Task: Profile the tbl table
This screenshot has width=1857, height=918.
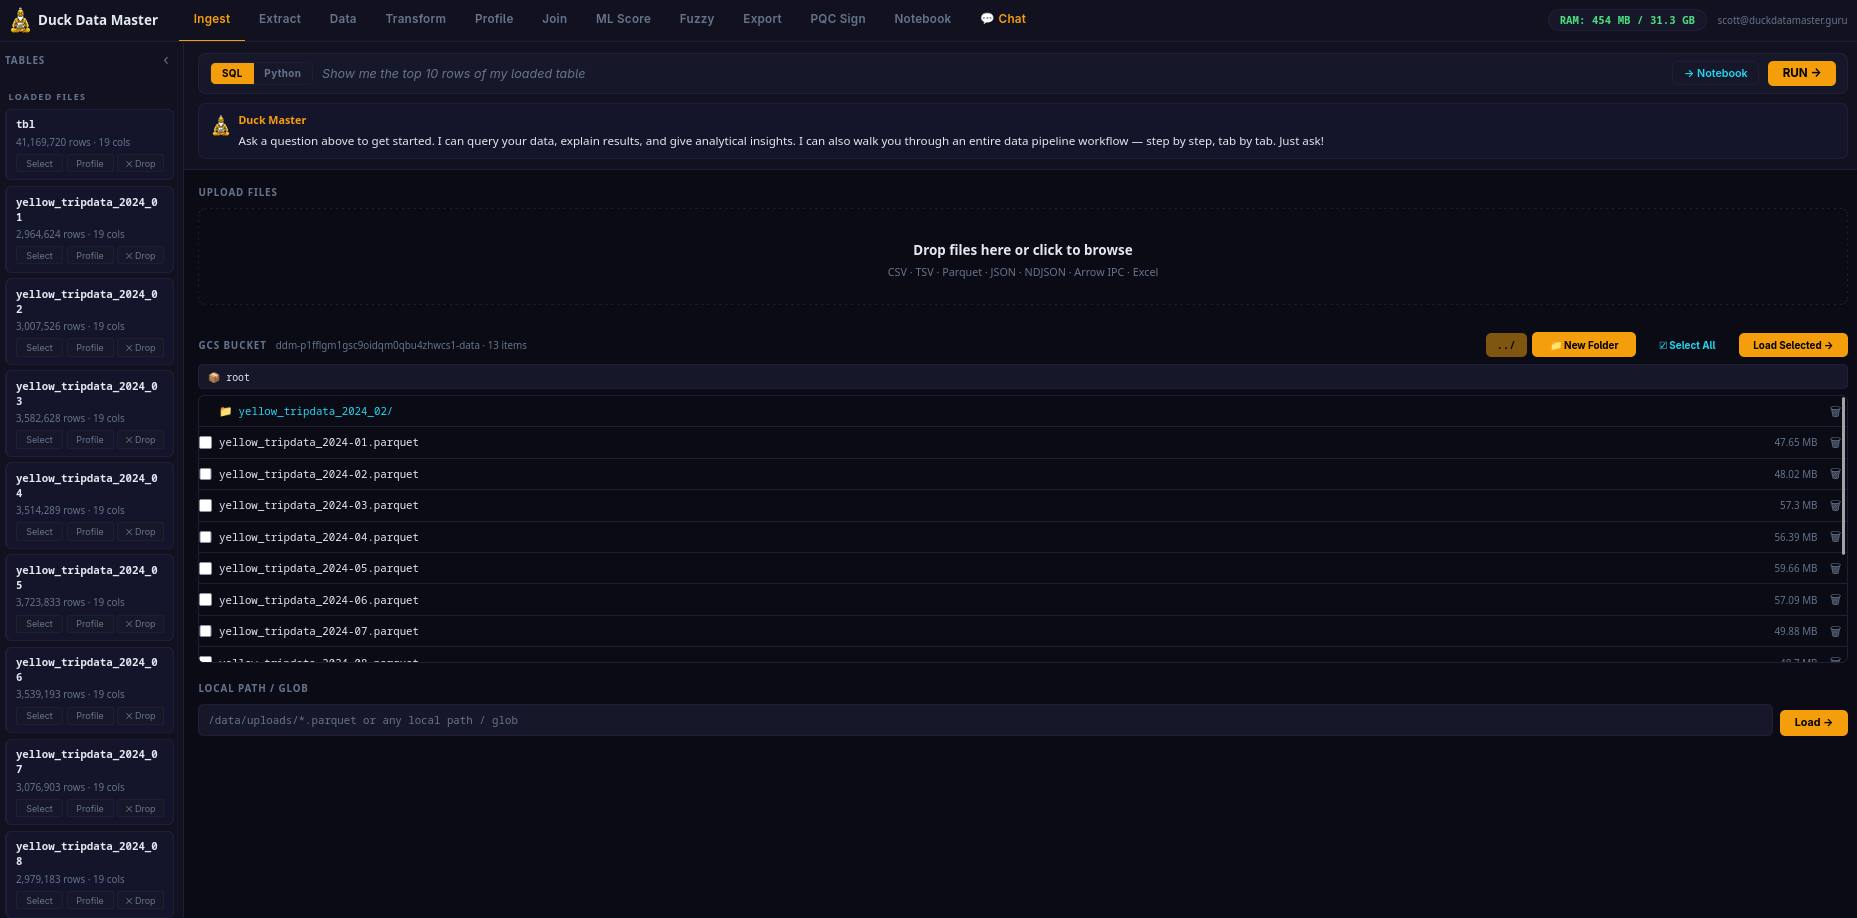Action: pos(90,164)
